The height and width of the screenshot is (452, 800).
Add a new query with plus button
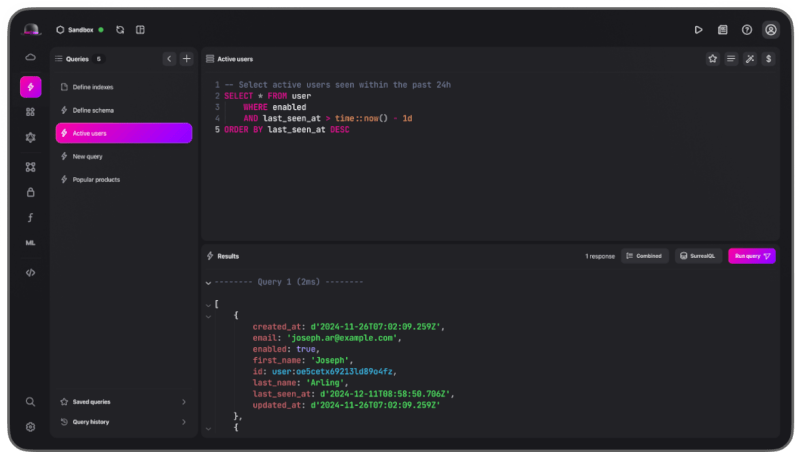(186, 59)
